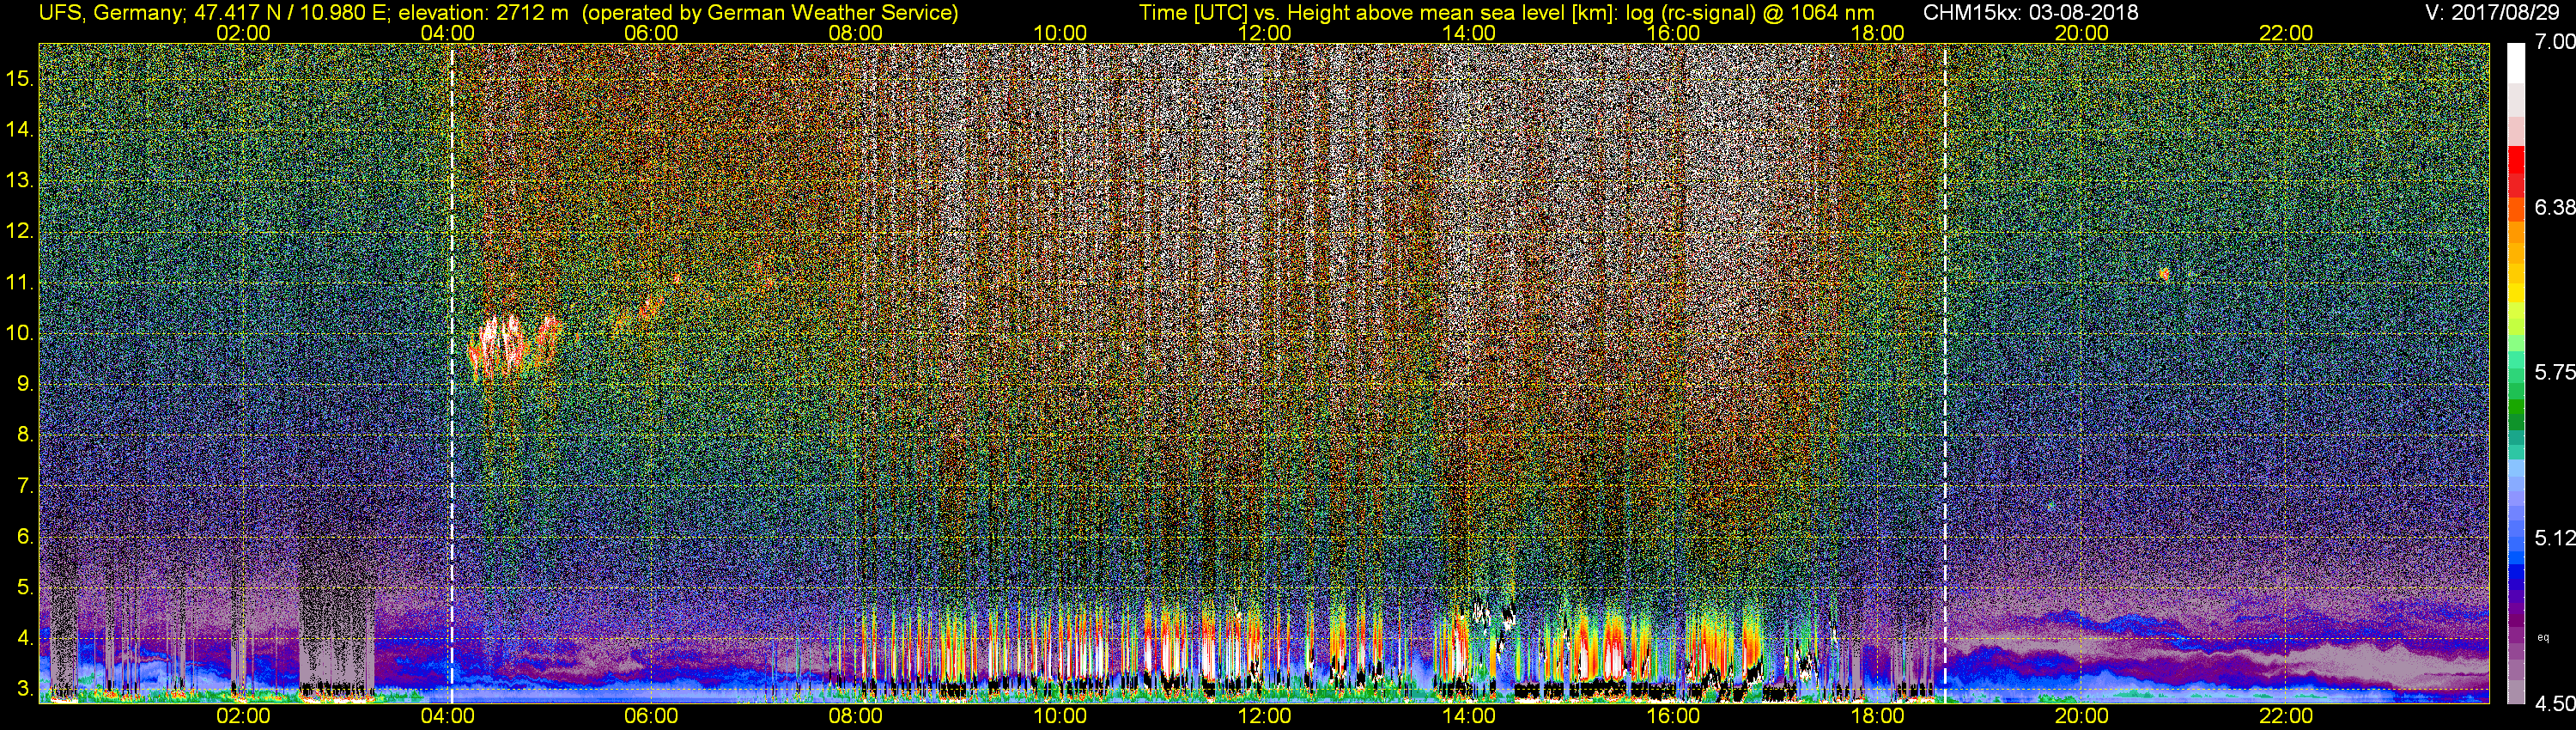Select the "(operated by German Weather Service)" text
This screenshot has width=2576, height=730.
pos(769,13)
